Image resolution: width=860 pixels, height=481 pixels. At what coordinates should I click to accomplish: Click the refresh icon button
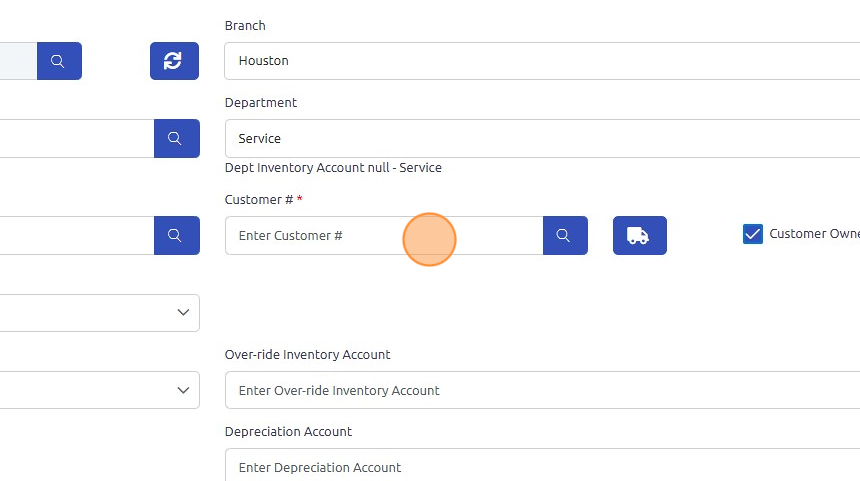[174, 61]
